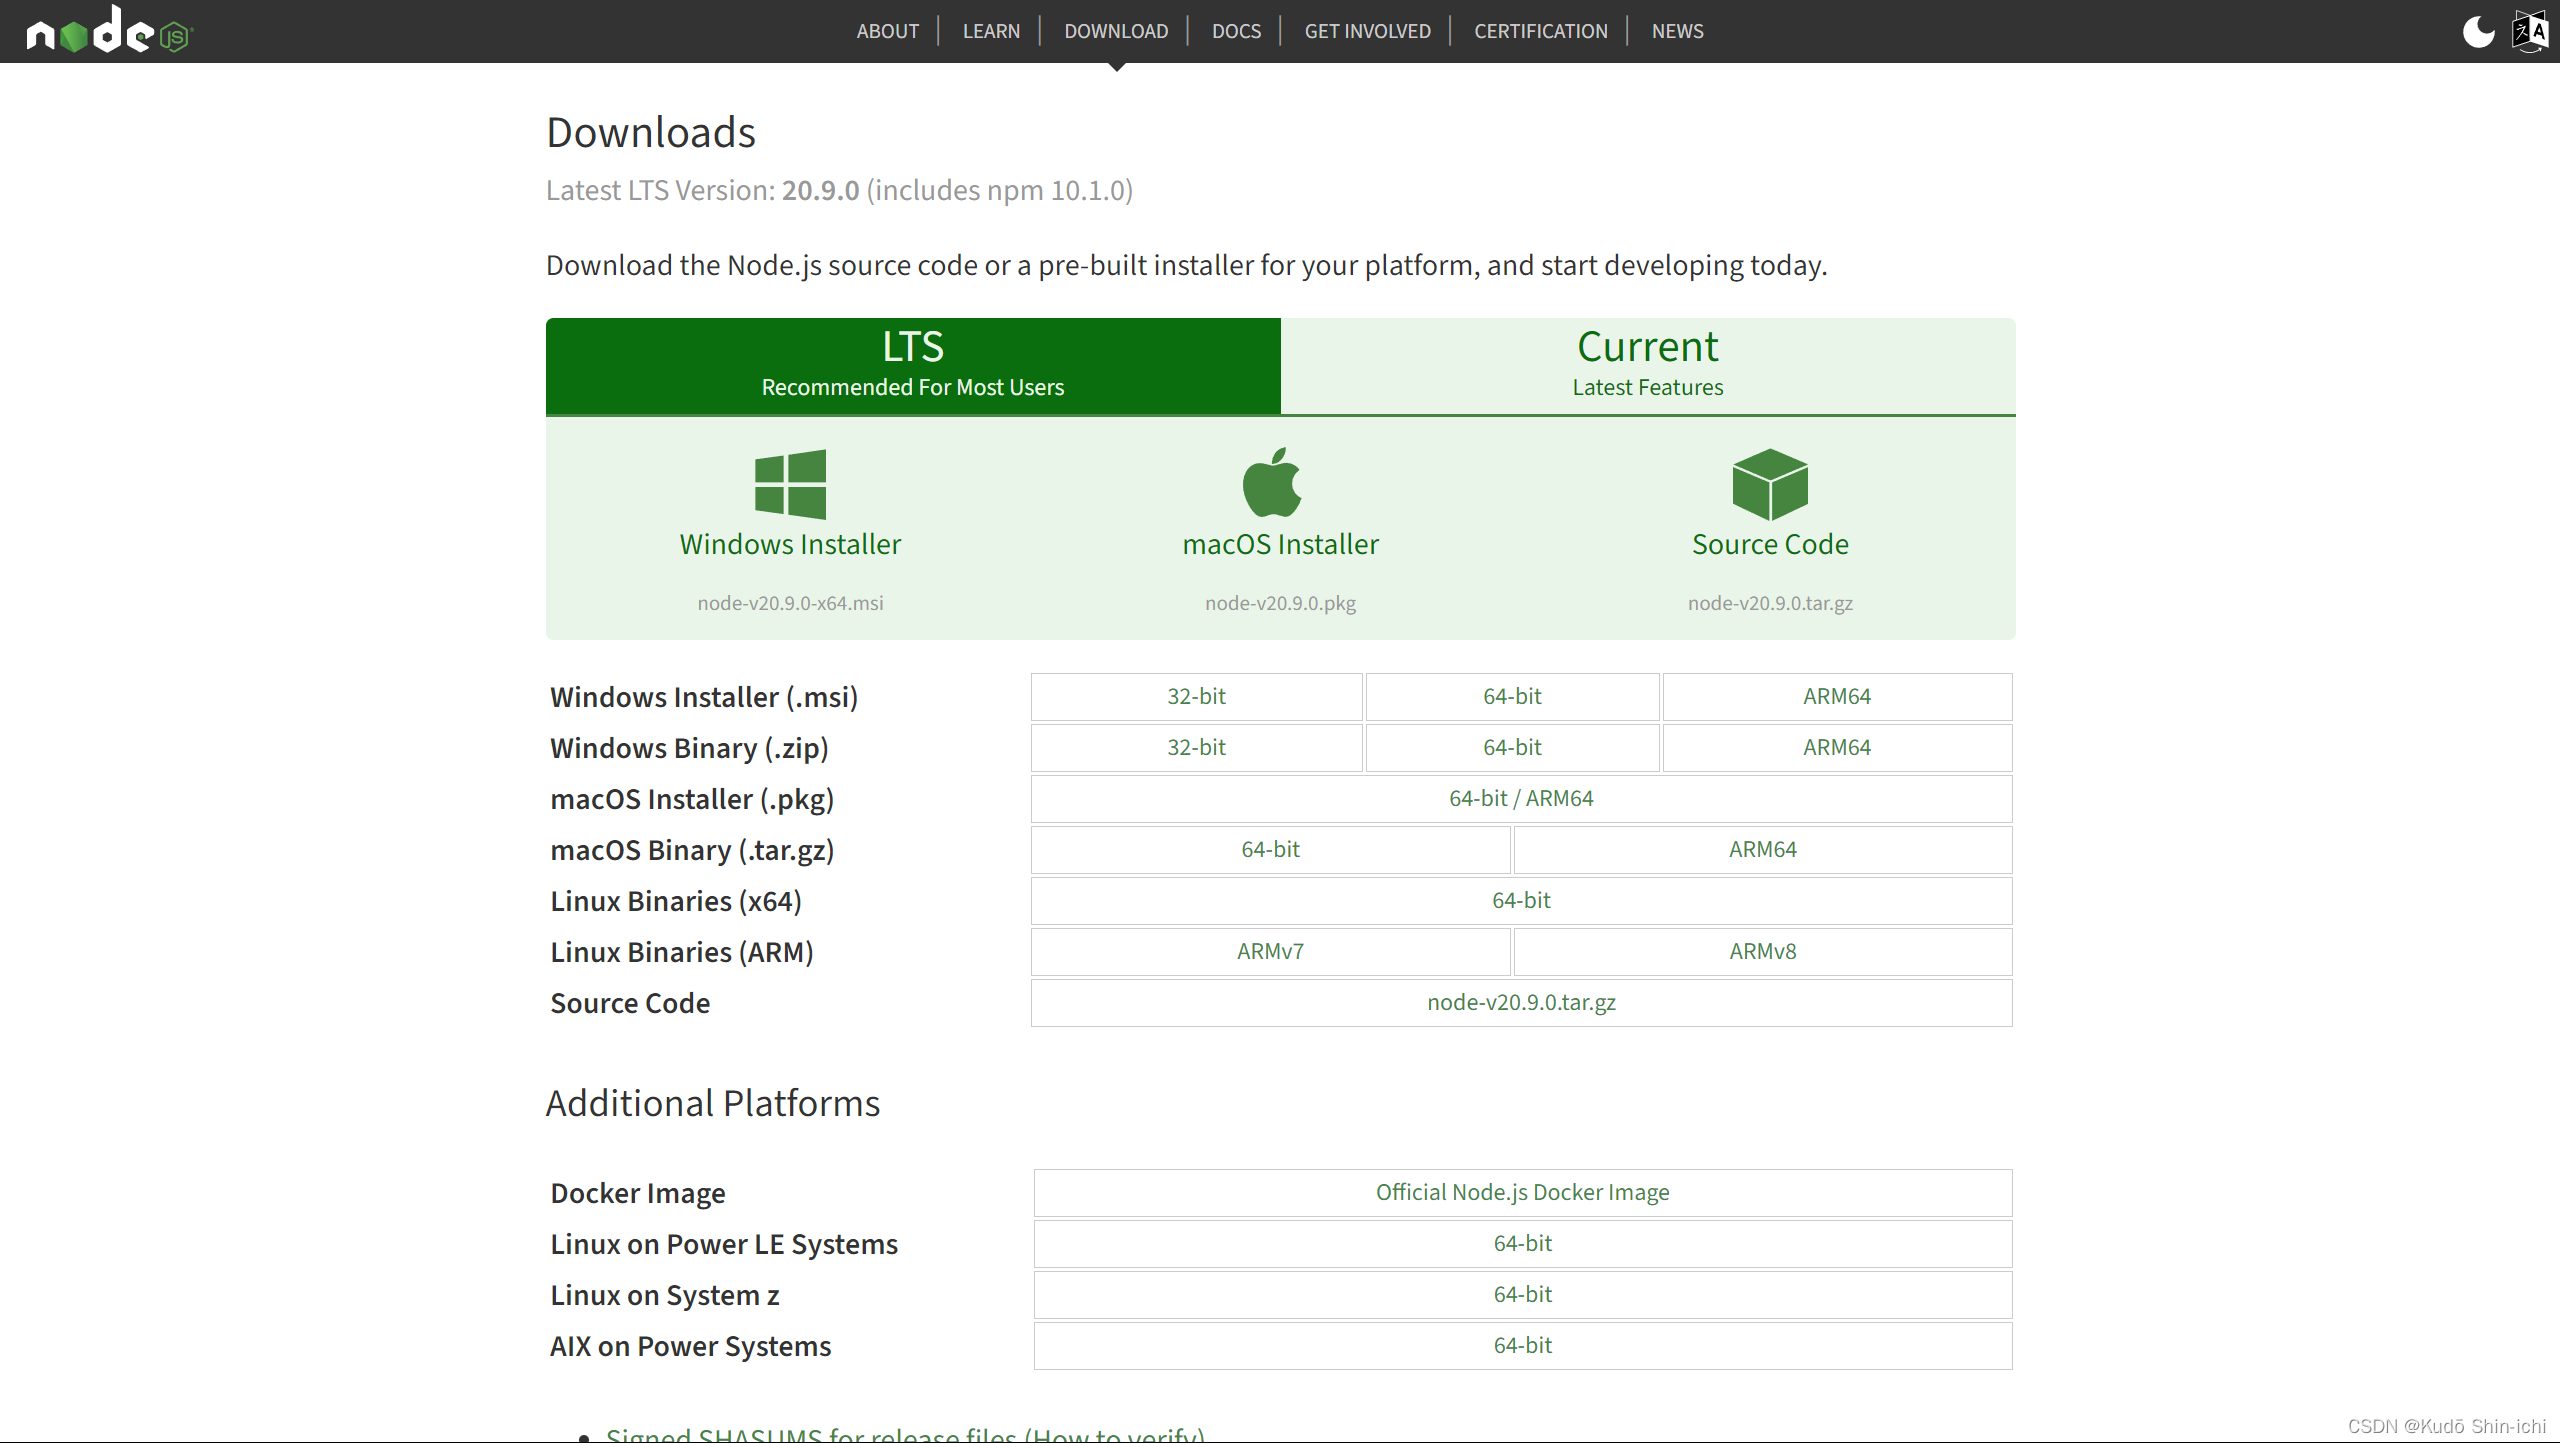Screen dimensions: 2561x1443
Task: Open Official Node.js Docker Image link
Action: tap(1522, 1192)
